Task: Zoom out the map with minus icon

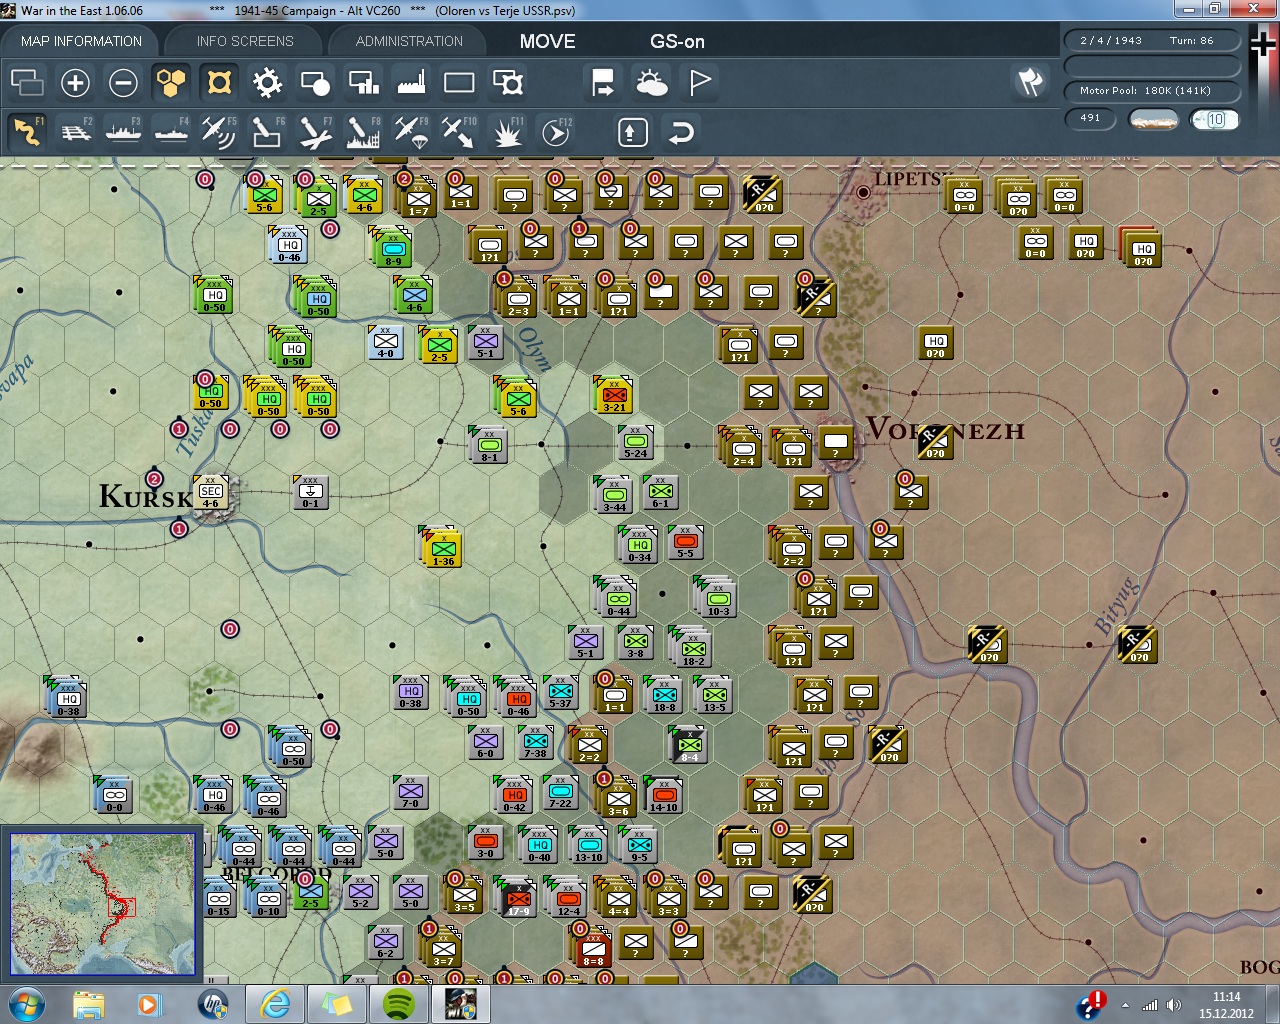Action: (x=123, y=82)
